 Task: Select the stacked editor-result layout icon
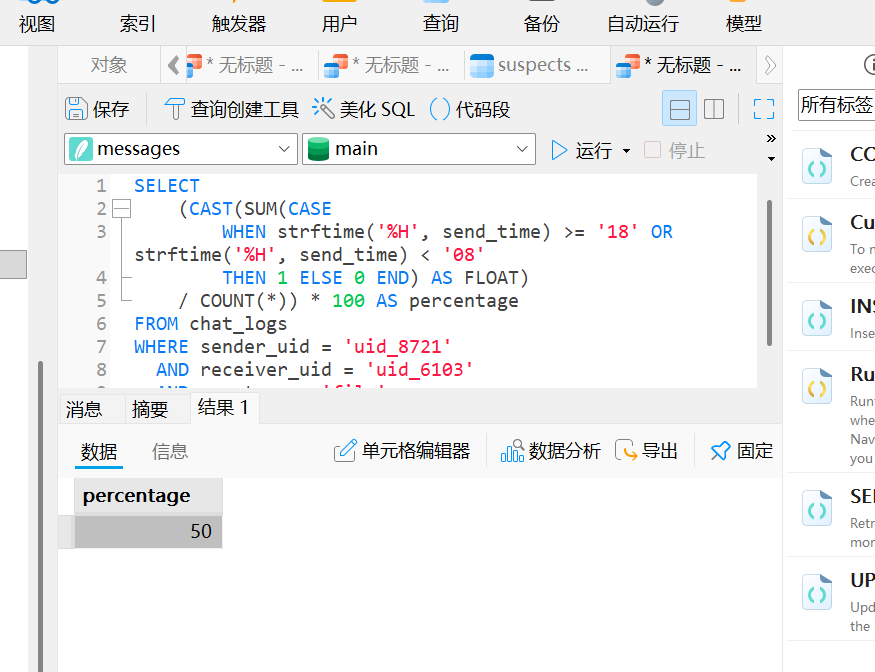click(x=679, y=109)
